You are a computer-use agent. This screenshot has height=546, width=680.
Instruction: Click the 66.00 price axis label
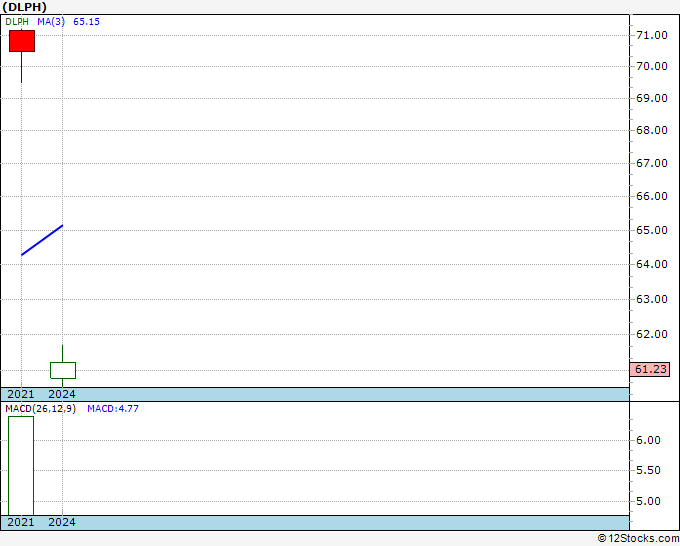[651, 196]
